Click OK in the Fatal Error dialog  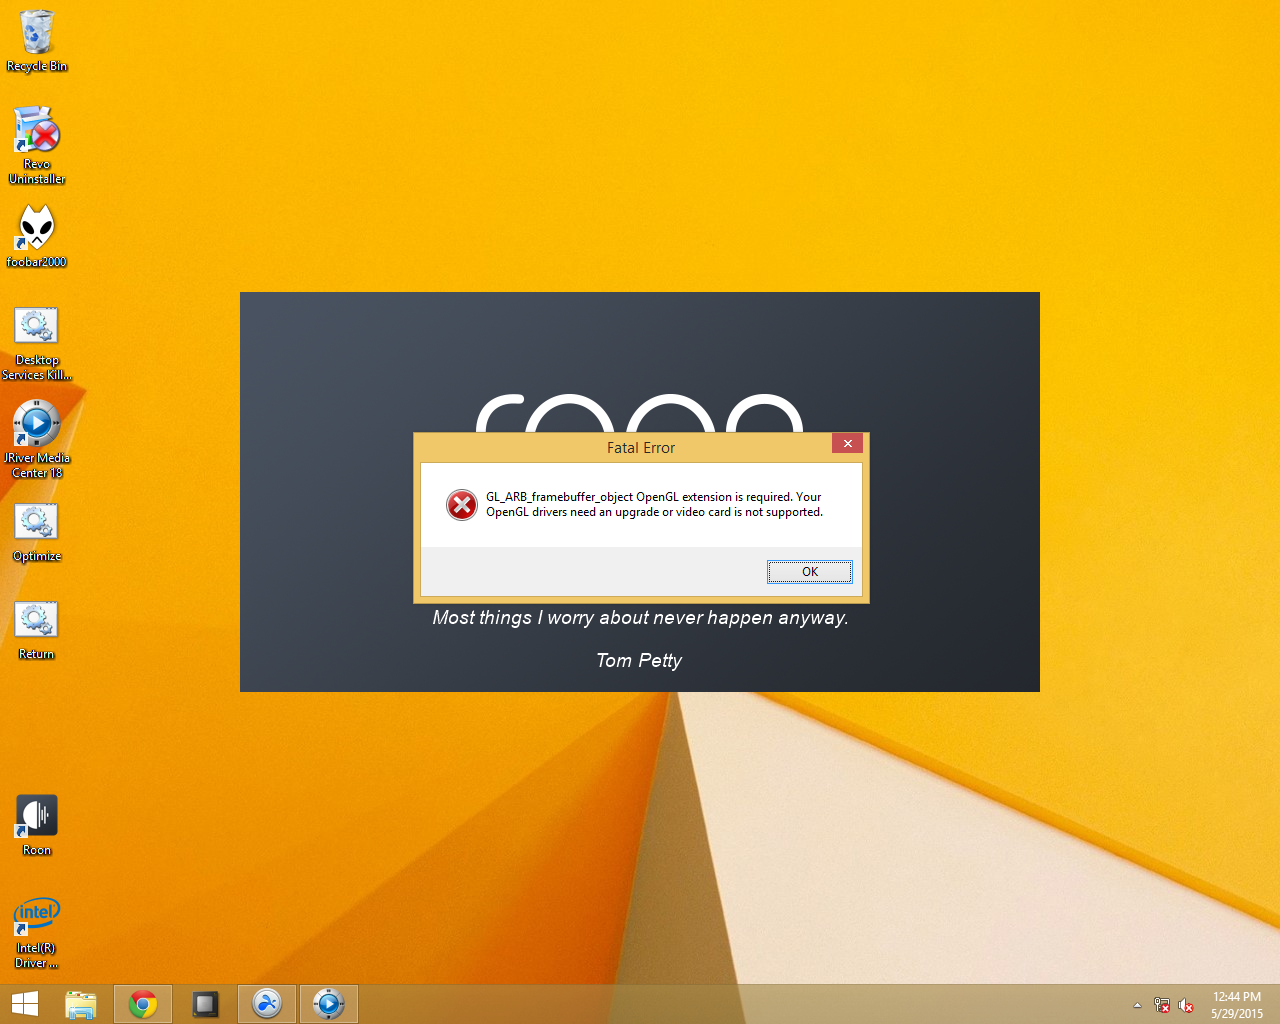click(x=809, y=572)
